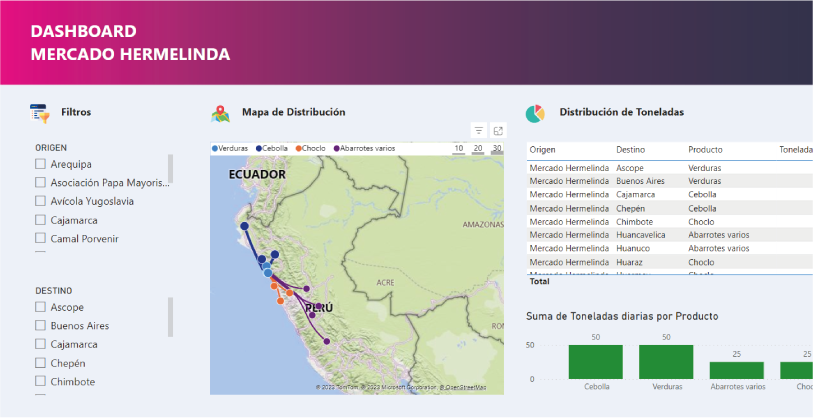Select the Verduras legend marker

pyautogui.click(x=215, y=148)
